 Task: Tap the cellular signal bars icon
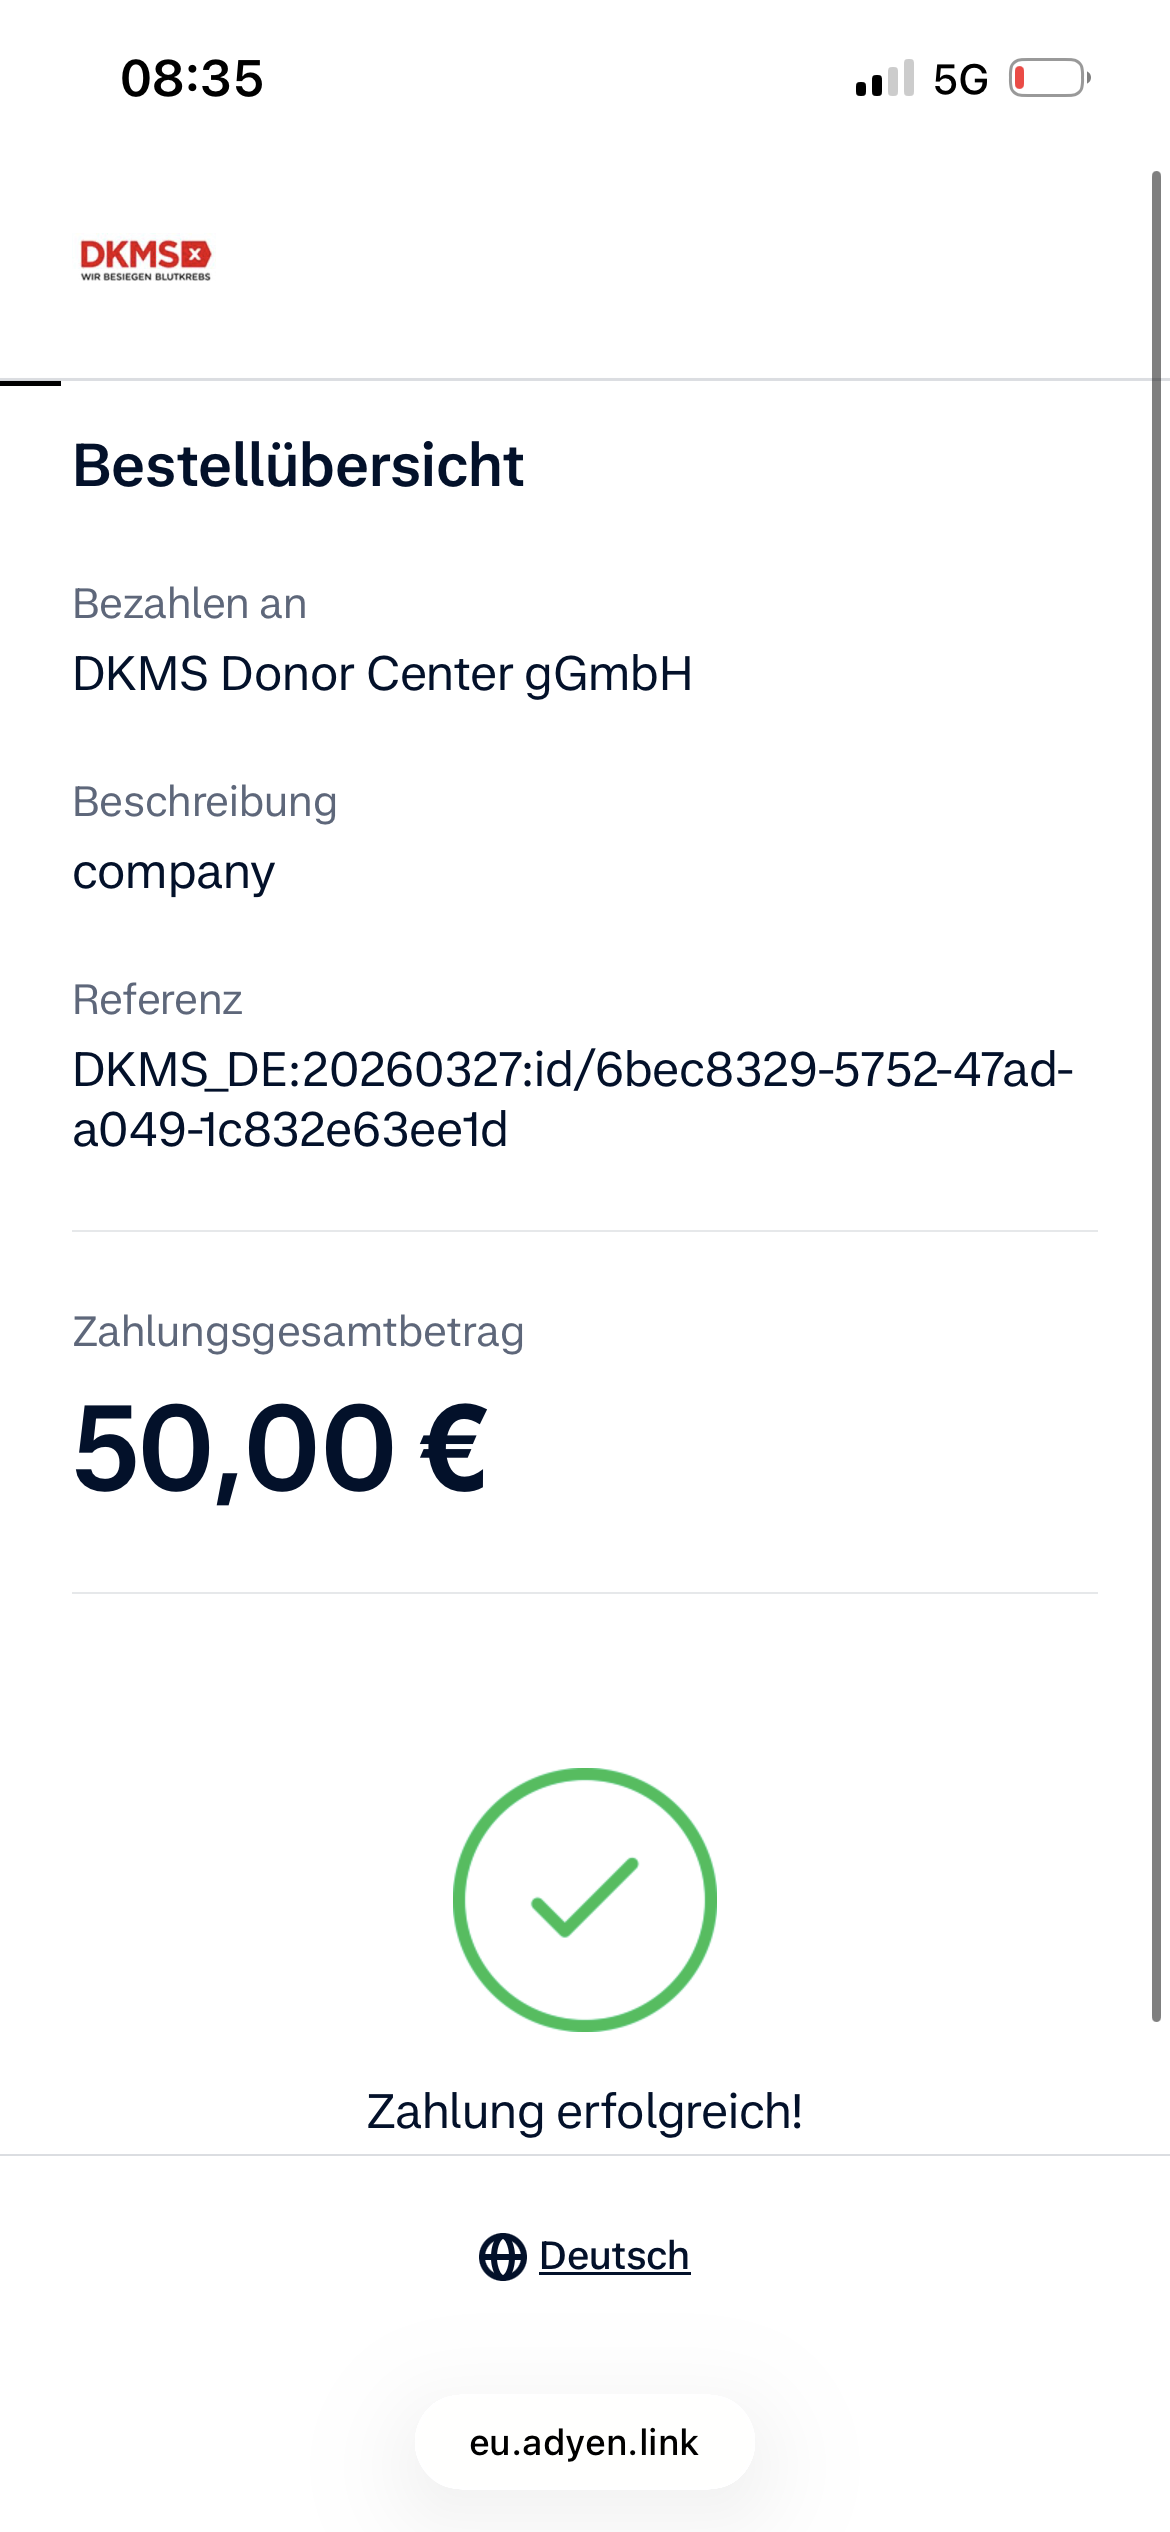tap(885, 78)
